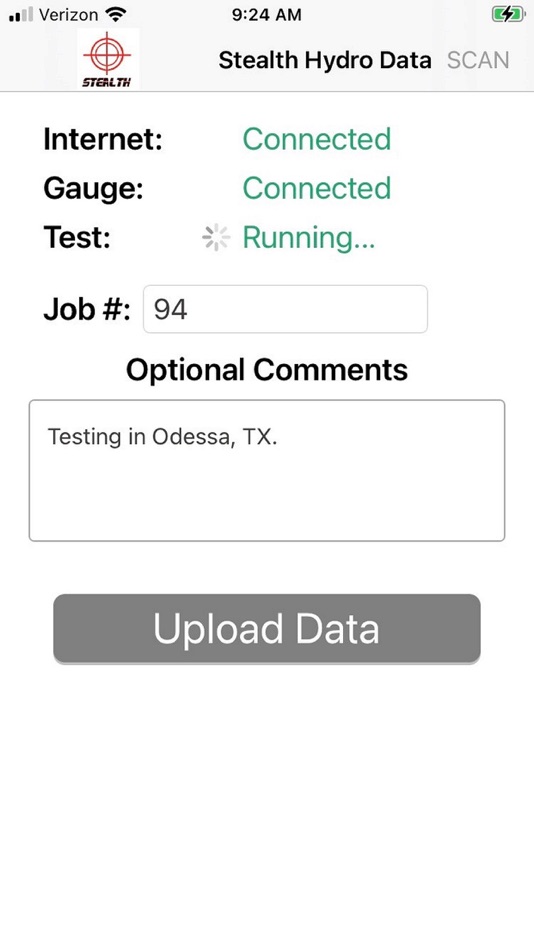Image resolution: width=534 pixels, height=950 pixels.
Task: Tap the 9:24 AM clock
Action: (x=267, y=15)
